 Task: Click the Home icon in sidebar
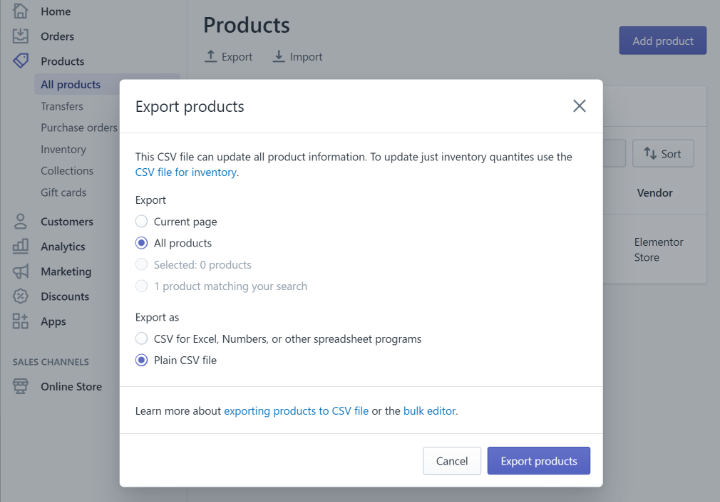(20, 11)
